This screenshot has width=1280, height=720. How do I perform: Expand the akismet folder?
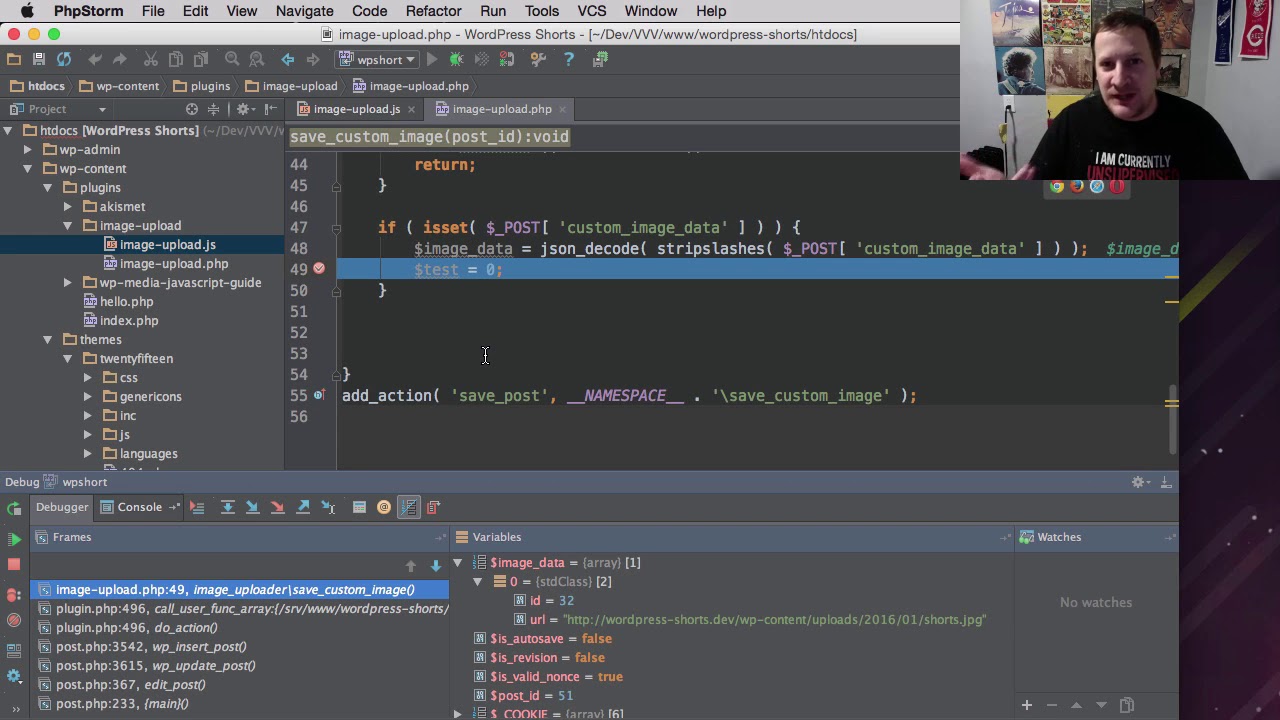point(67,207)
